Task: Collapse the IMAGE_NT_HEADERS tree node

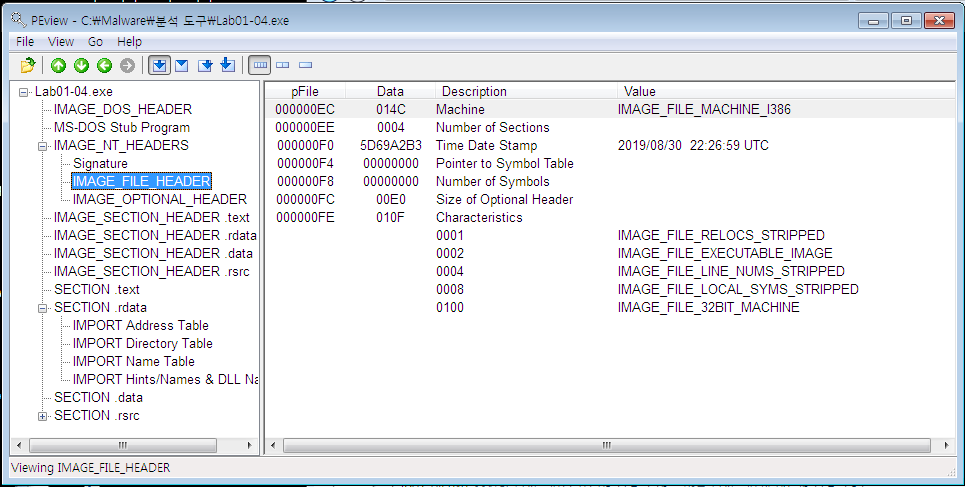Action: (42, 147)
